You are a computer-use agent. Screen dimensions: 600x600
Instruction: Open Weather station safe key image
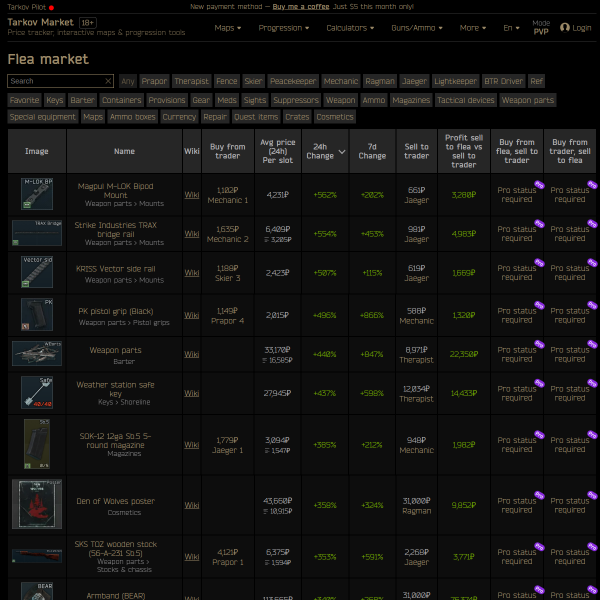click(x=37, y=392)
